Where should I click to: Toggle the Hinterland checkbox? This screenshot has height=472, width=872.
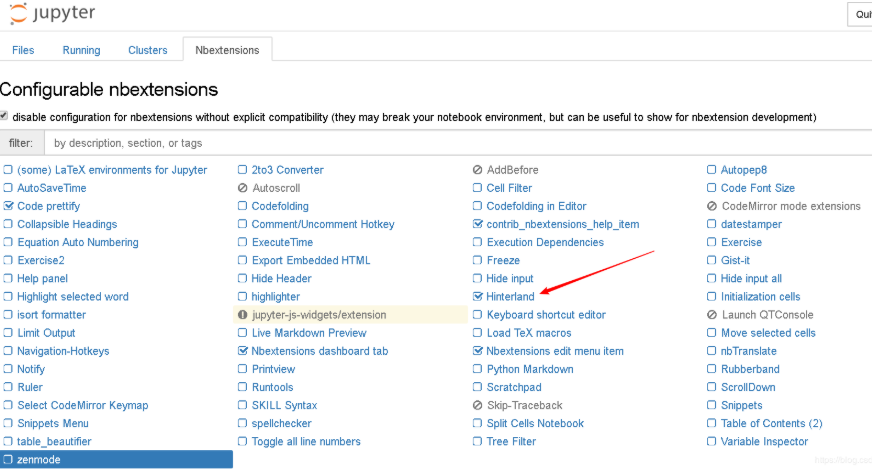(478, 297)
